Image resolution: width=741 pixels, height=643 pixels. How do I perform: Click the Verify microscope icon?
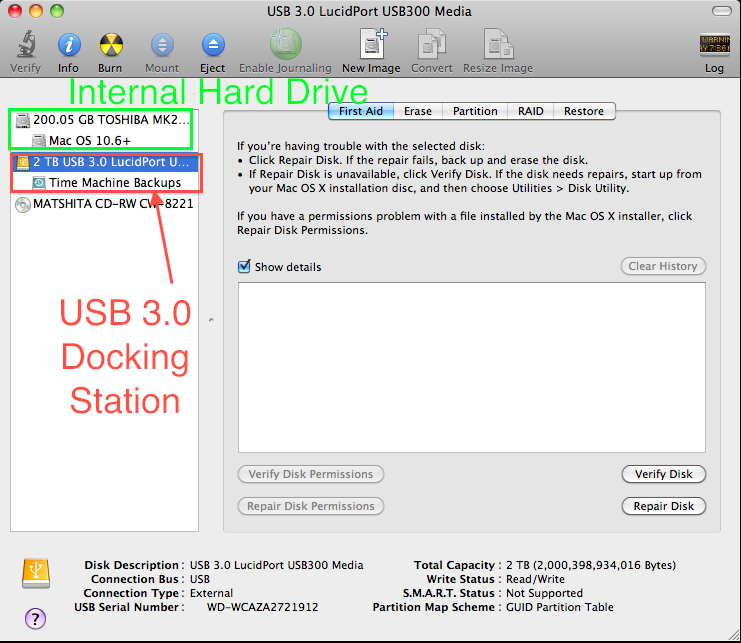pyautogui.click(x=26, y=44)
